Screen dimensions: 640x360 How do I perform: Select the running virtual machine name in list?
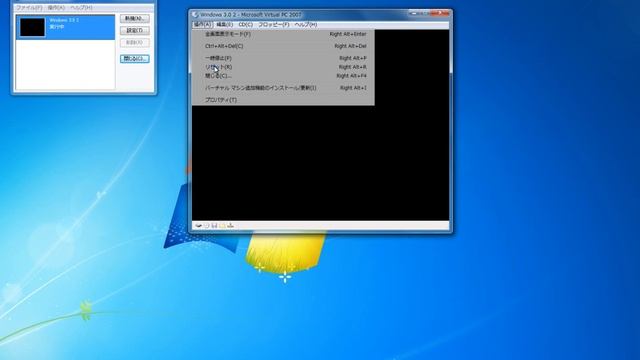(x=64, y=20)
